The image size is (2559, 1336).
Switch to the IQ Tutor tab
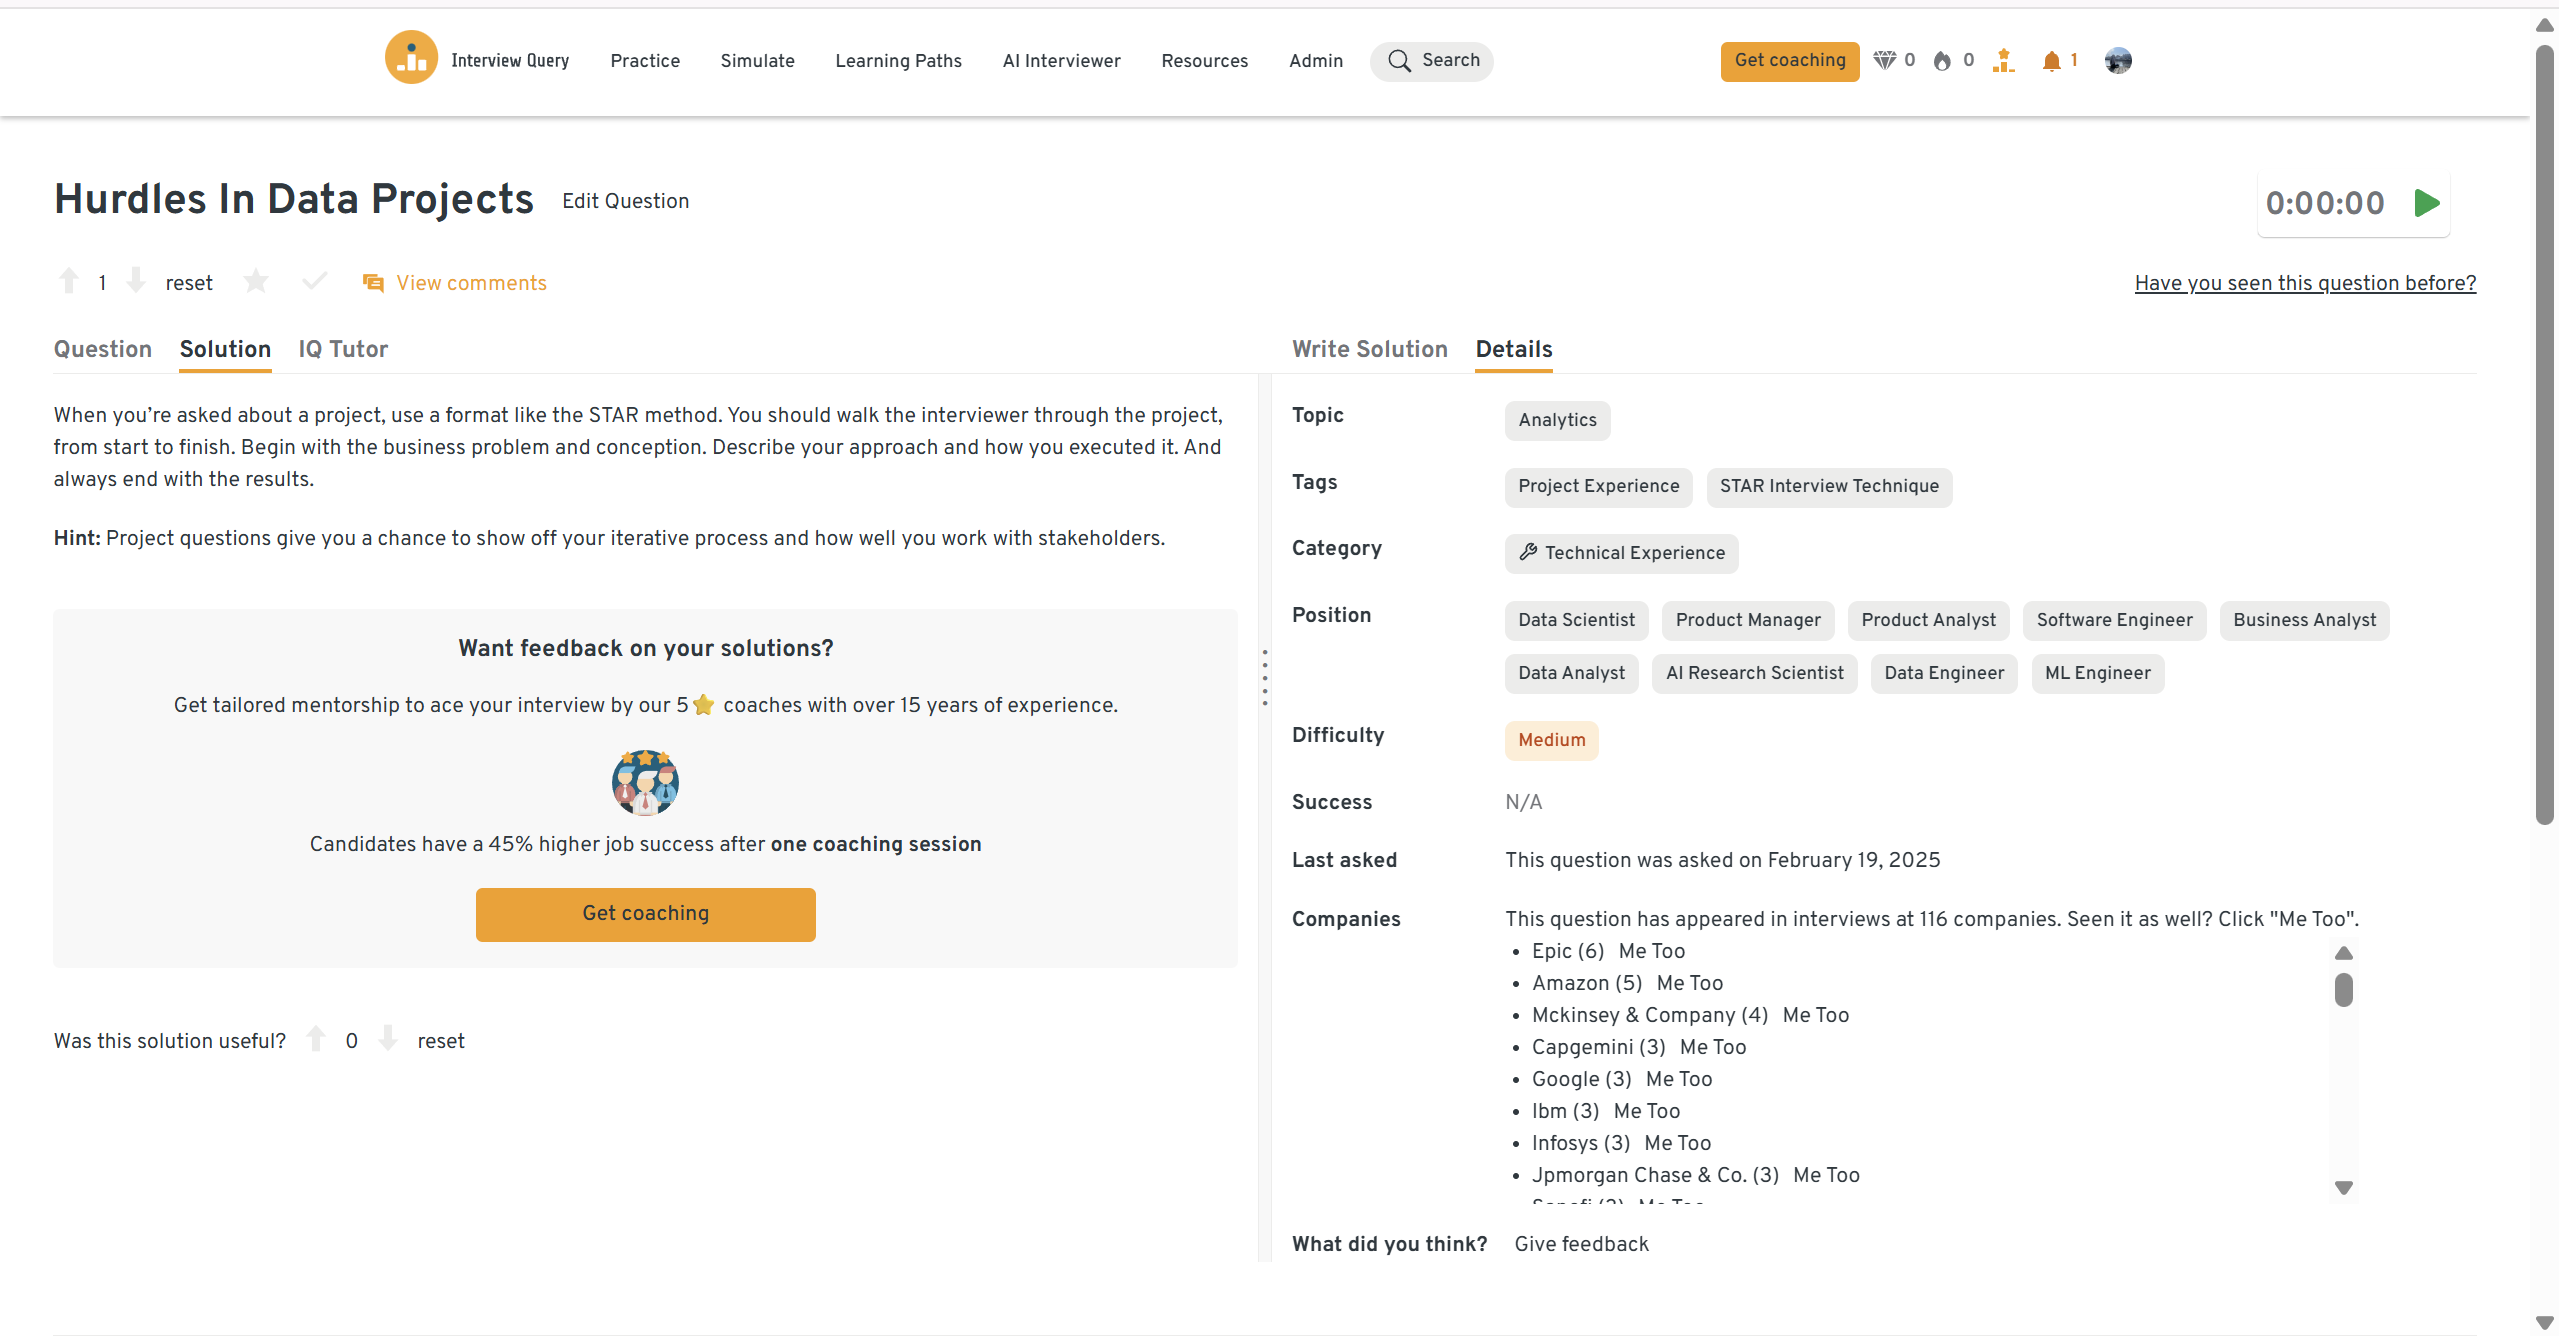[343, 349]
